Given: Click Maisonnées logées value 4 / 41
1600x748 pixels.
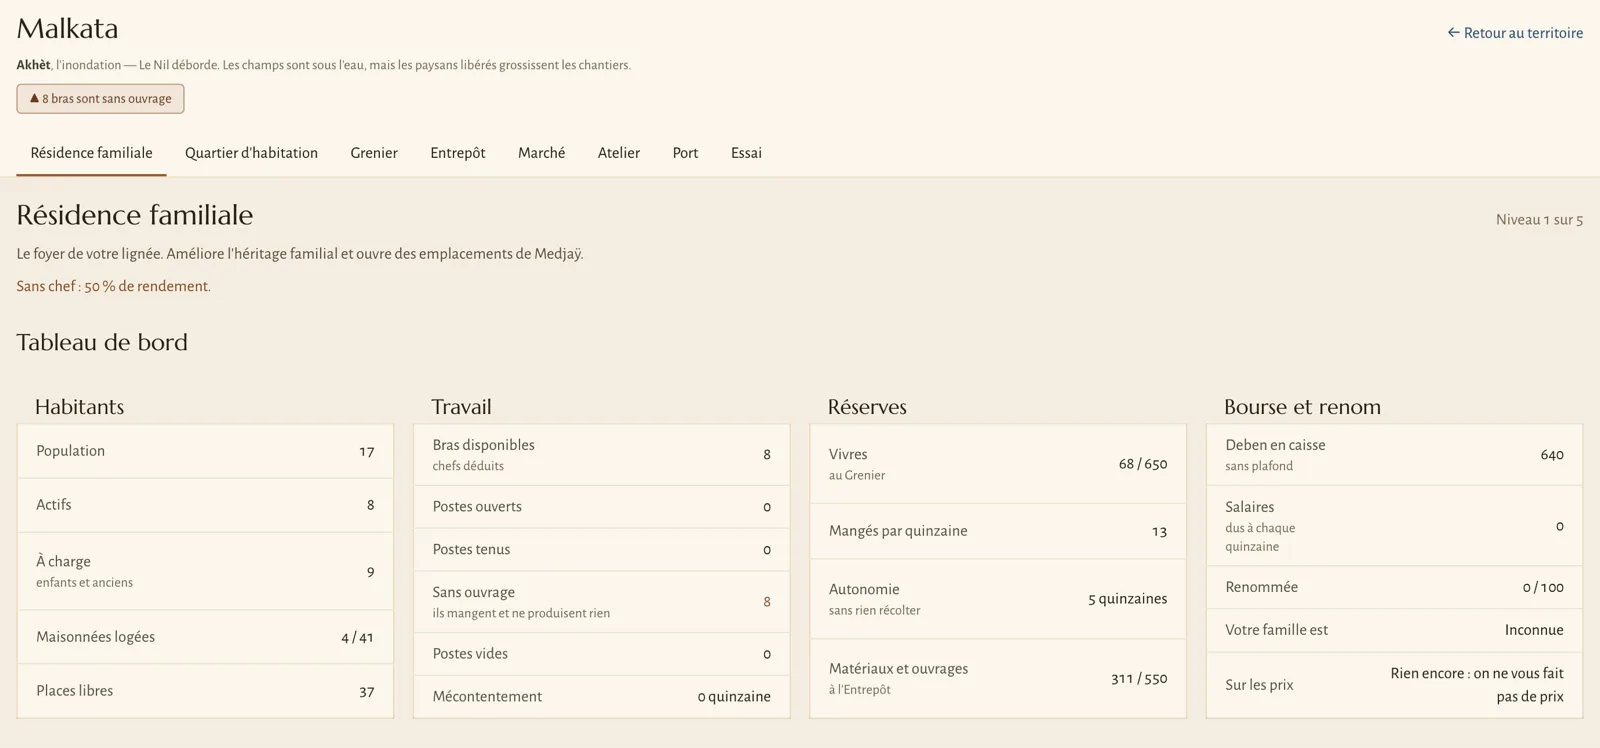Looking at the screenshot, I should (357, 637).
